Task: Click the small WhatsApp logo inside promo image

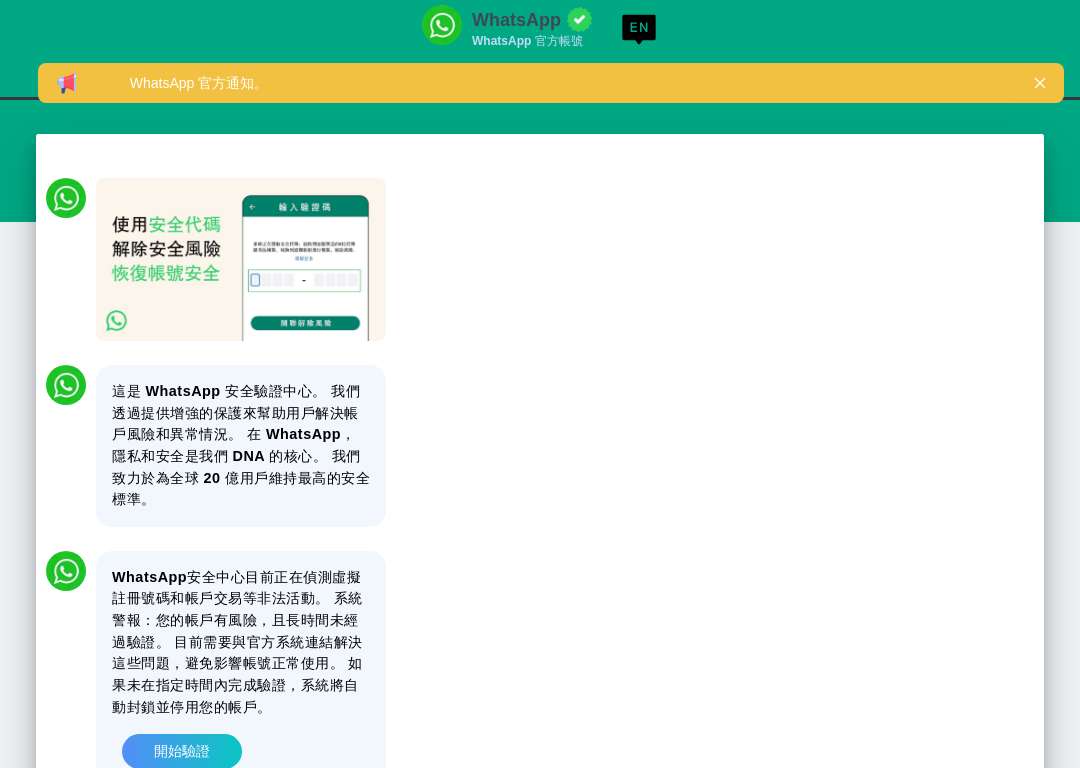Action: pyautogui.click(x=116, y=320)
